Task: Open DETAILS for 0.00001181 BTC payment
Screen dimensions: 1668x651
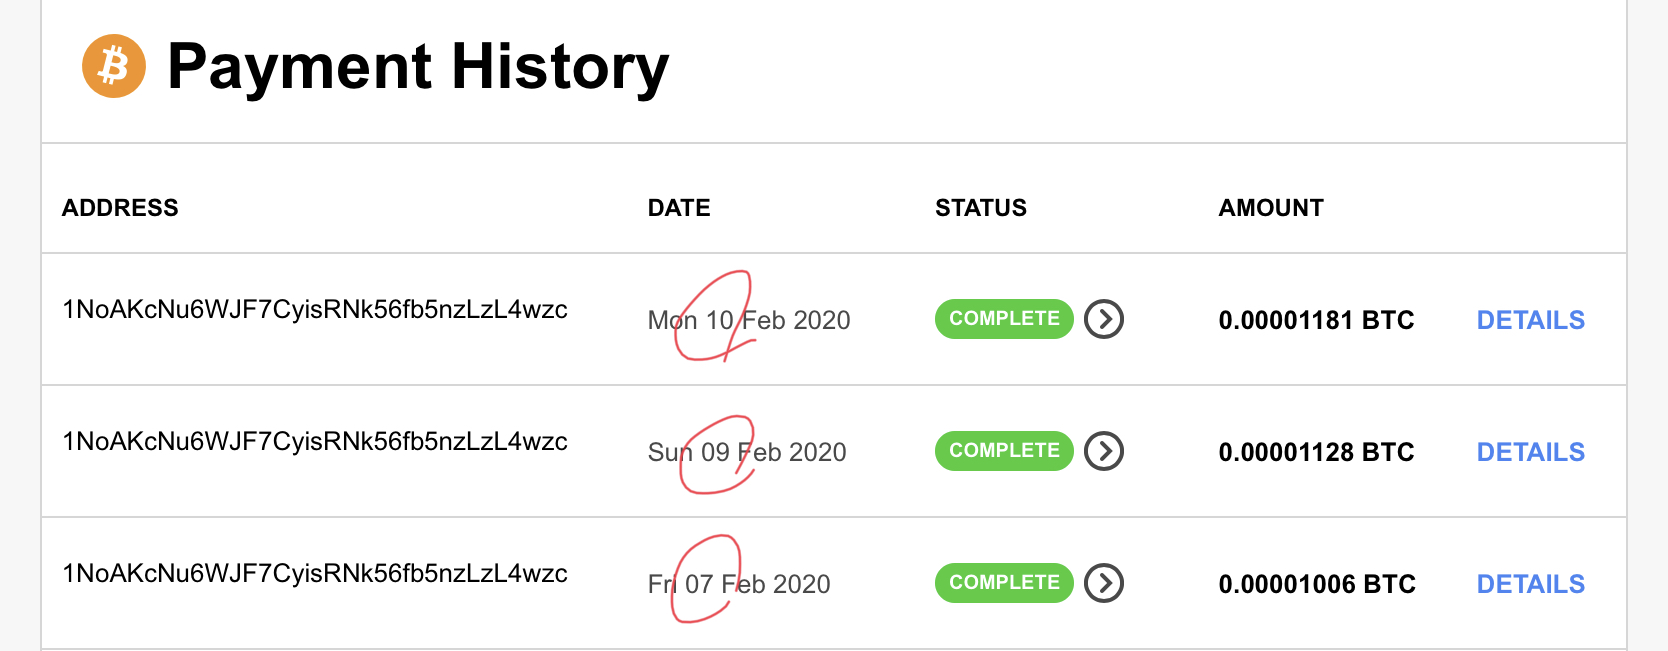Action: [x=1531, y=320]
